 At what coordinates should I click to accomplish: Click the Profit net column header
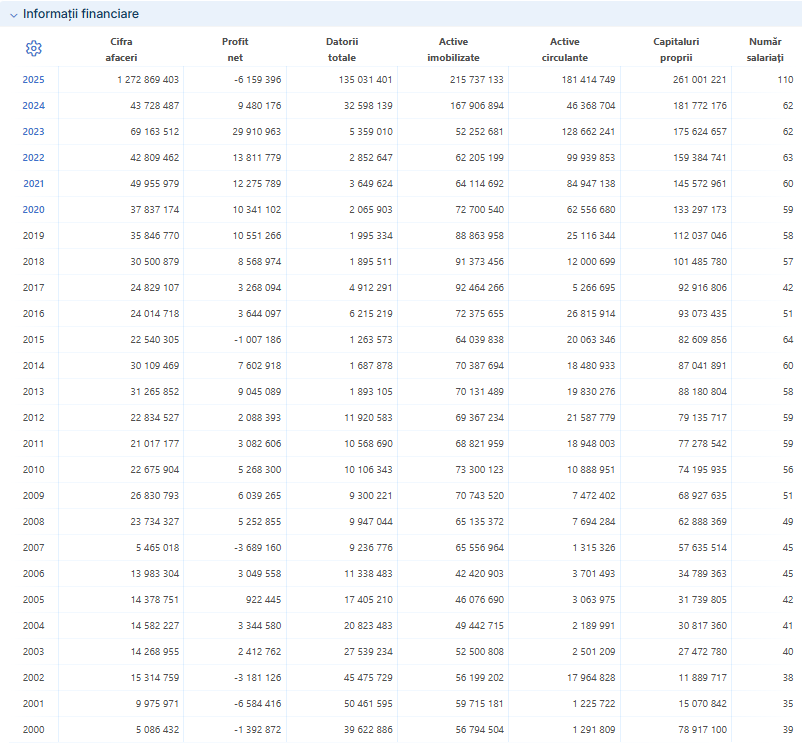(235, 50)
